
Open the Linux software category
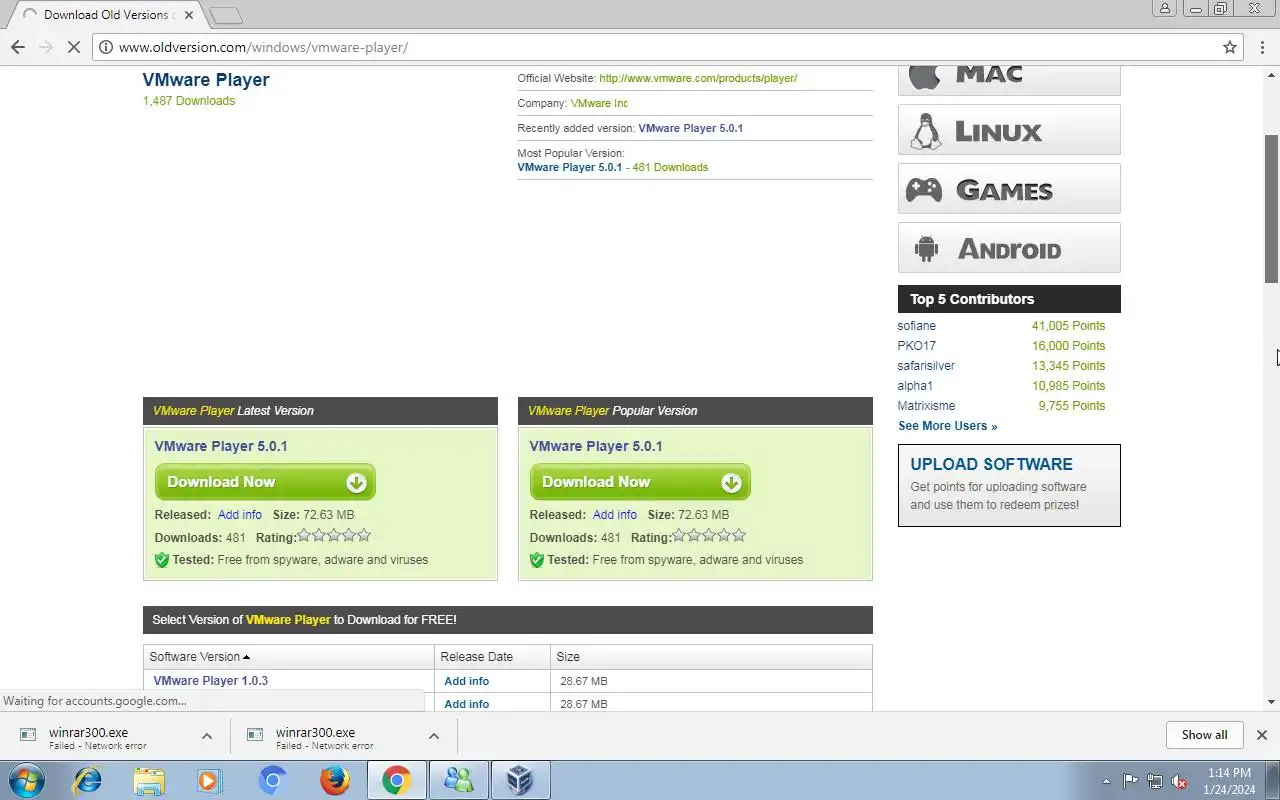1009,130
